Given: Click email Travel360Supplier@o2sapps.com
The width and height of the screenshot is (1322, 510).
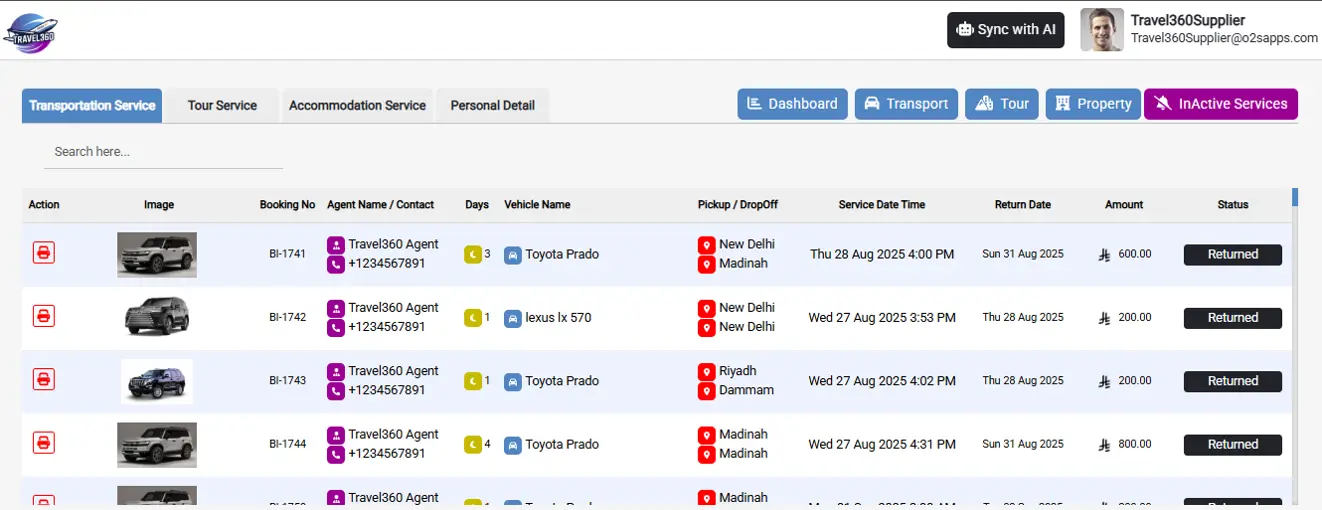Looking at the screenshot, I should (x=1224, y=38).
